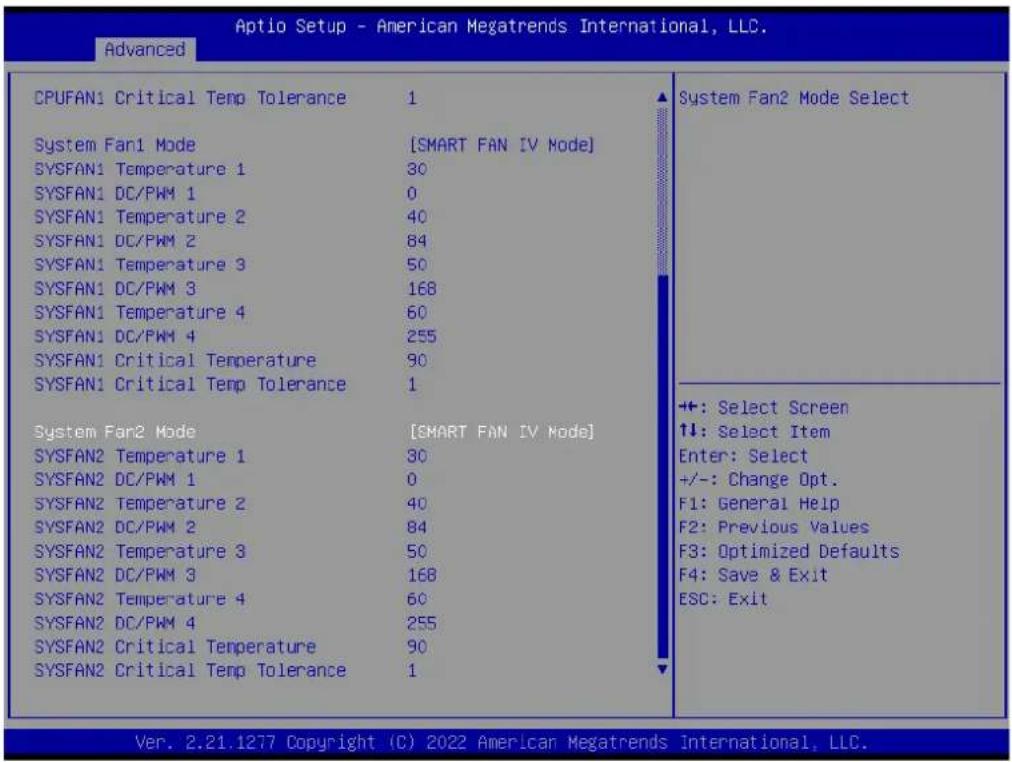Edit SYSFAN1 Temperature 1 value 30

tap(417, 169)
